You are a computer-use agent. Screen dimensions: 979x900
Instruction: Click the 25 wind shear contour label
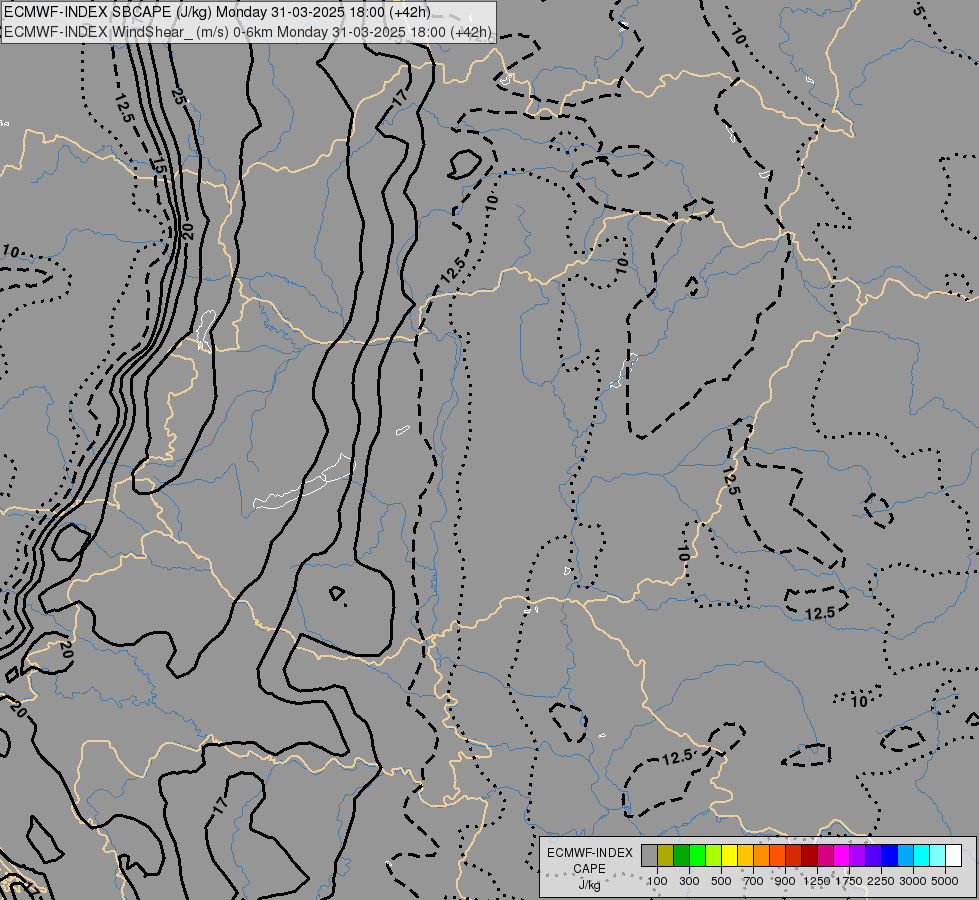(179, 96)
